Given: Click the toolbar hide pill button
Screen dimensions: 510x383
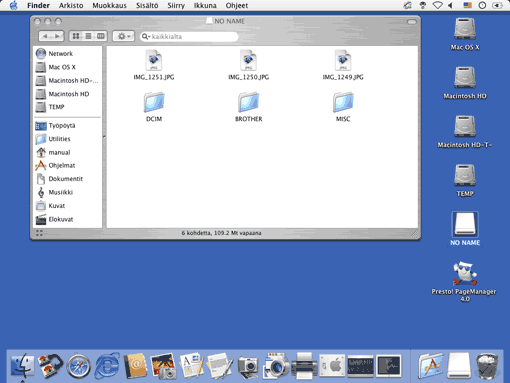Looking at the screenshot, I should coord(412,22).
